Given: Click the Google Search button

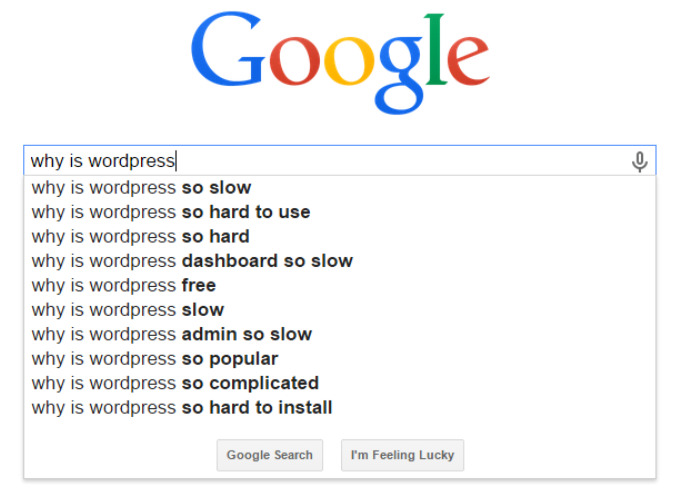Looking at the screenshot, I should [270, 455].
